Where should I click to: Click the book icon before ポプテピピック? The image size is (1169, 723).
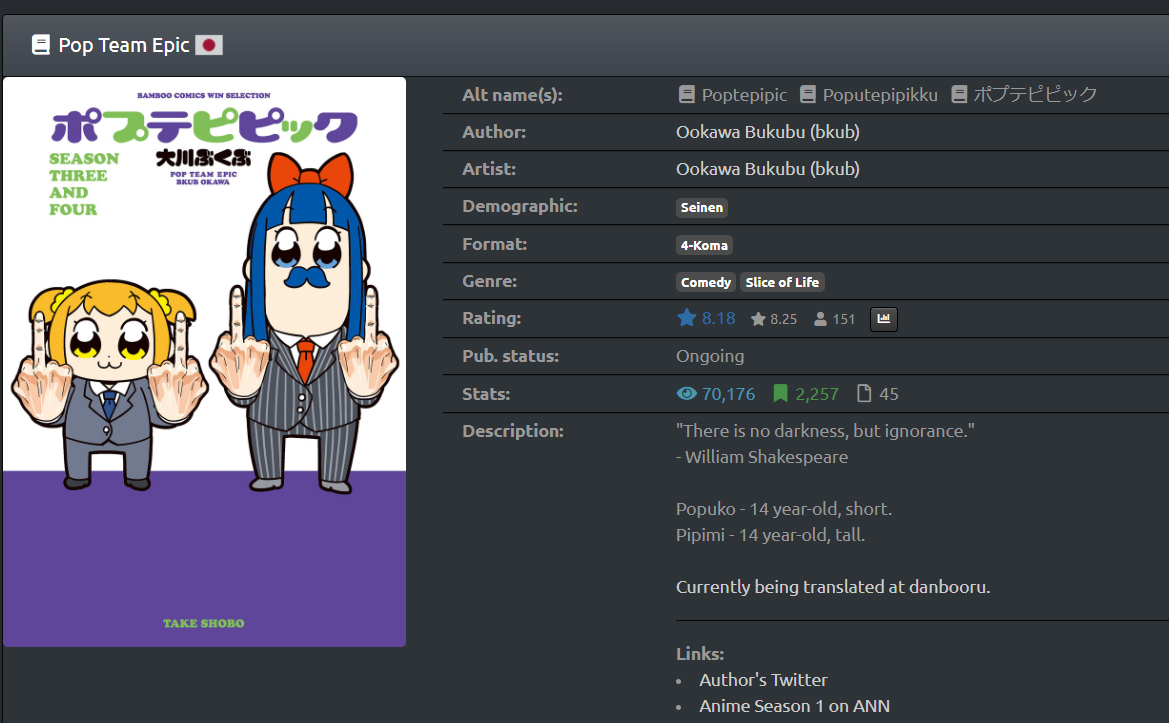pyautogui.click(x=960, y=95)
